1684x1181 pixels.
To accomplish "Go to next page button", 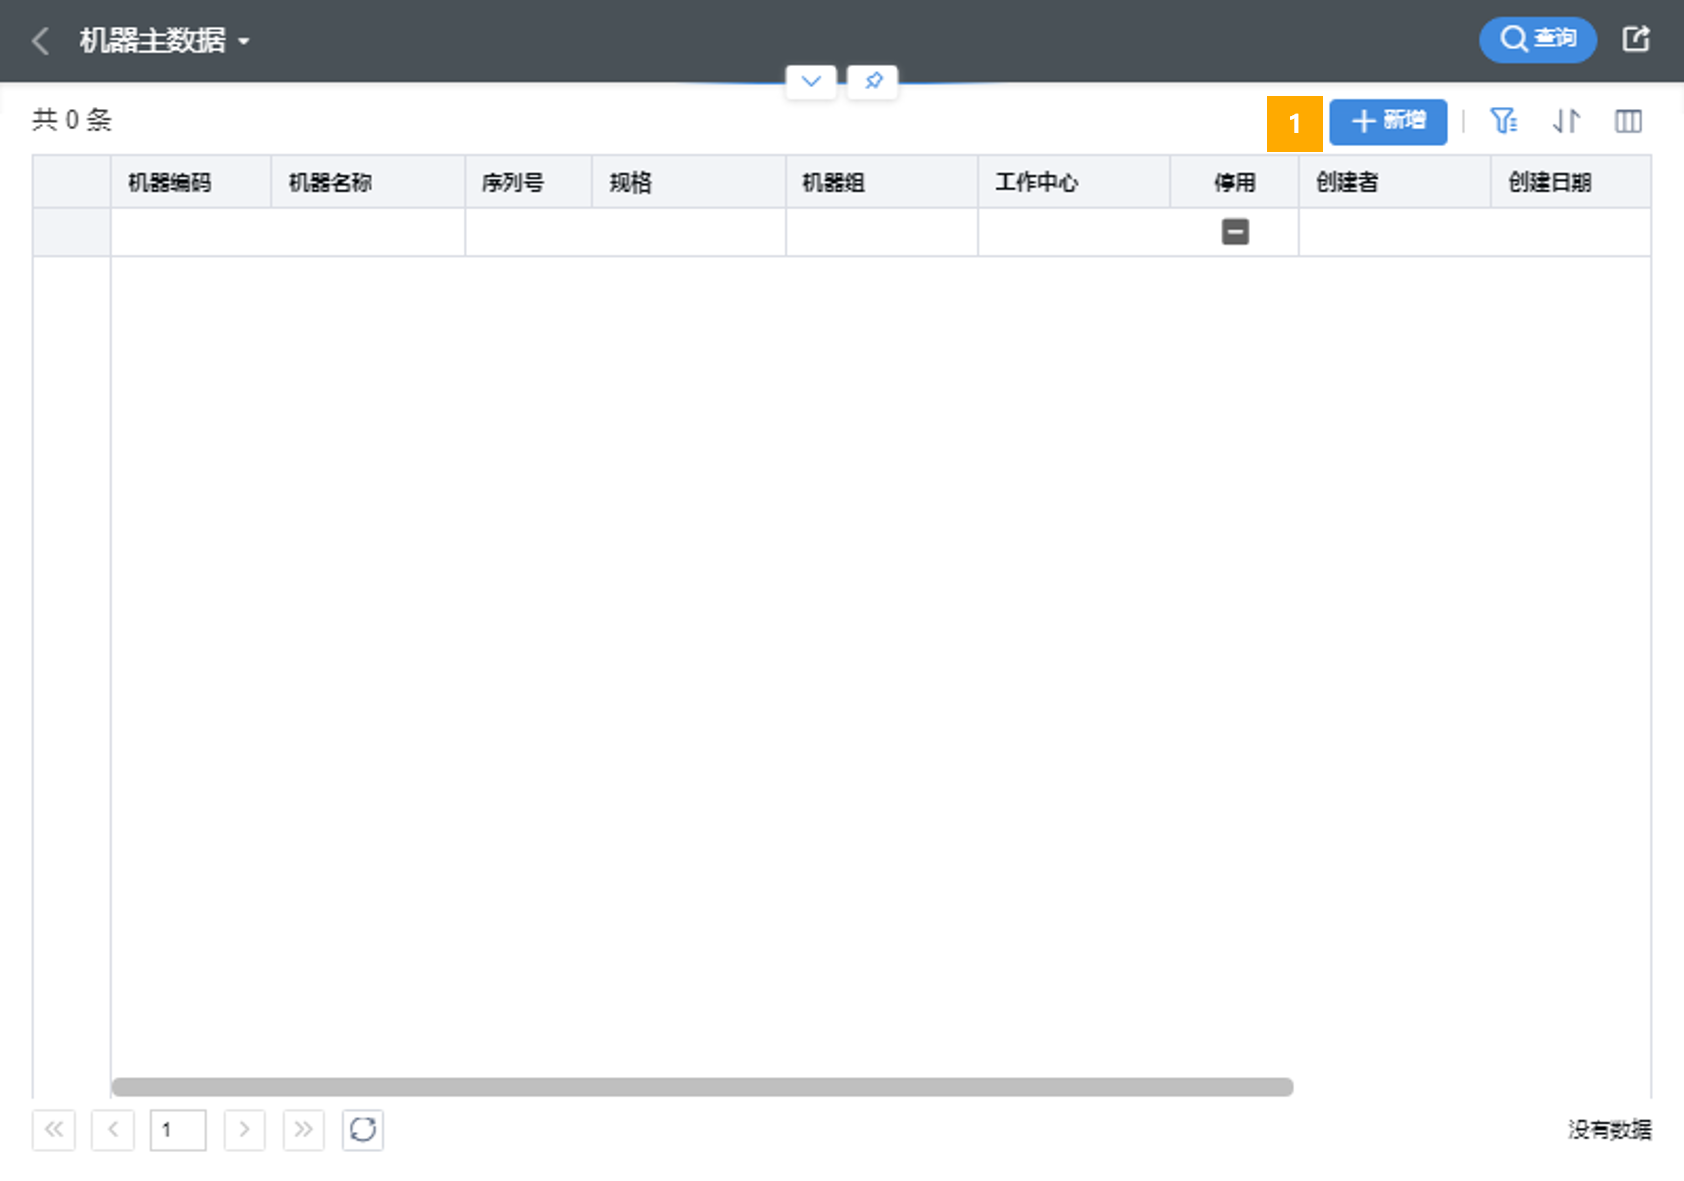I will pos(244,1130).
